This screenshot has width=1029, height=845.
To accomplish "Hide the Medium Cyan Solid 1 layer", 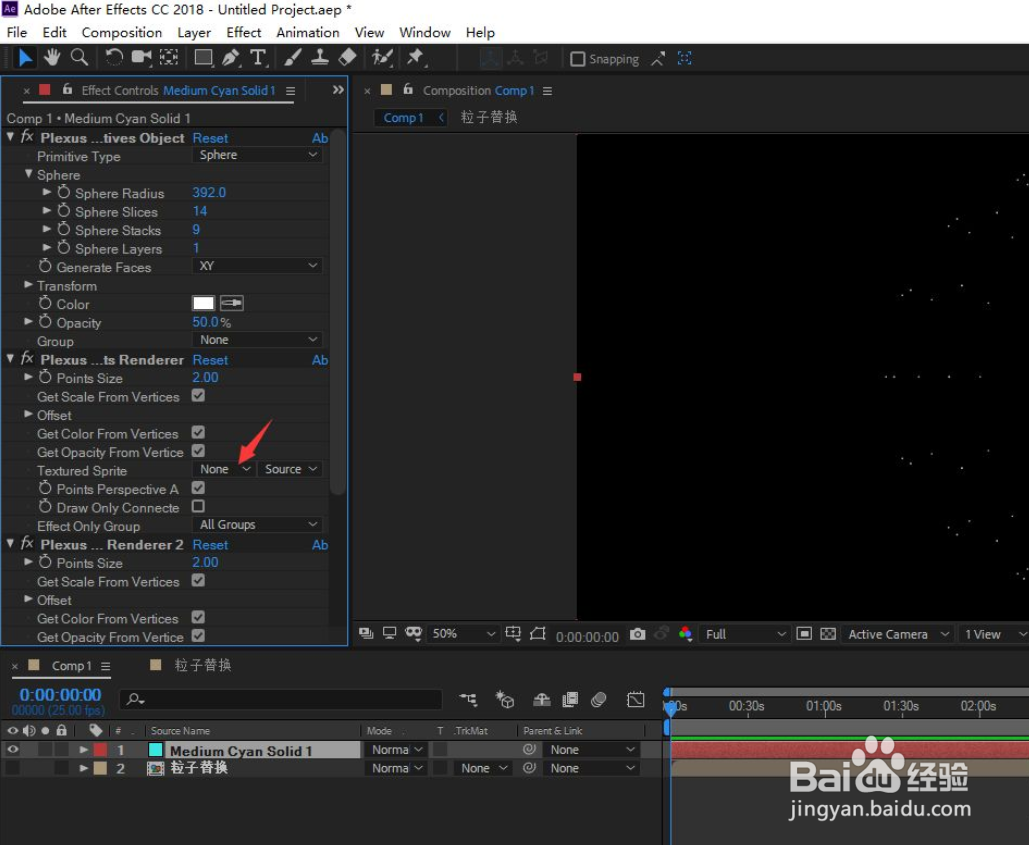I will click(x=12, y=749).
